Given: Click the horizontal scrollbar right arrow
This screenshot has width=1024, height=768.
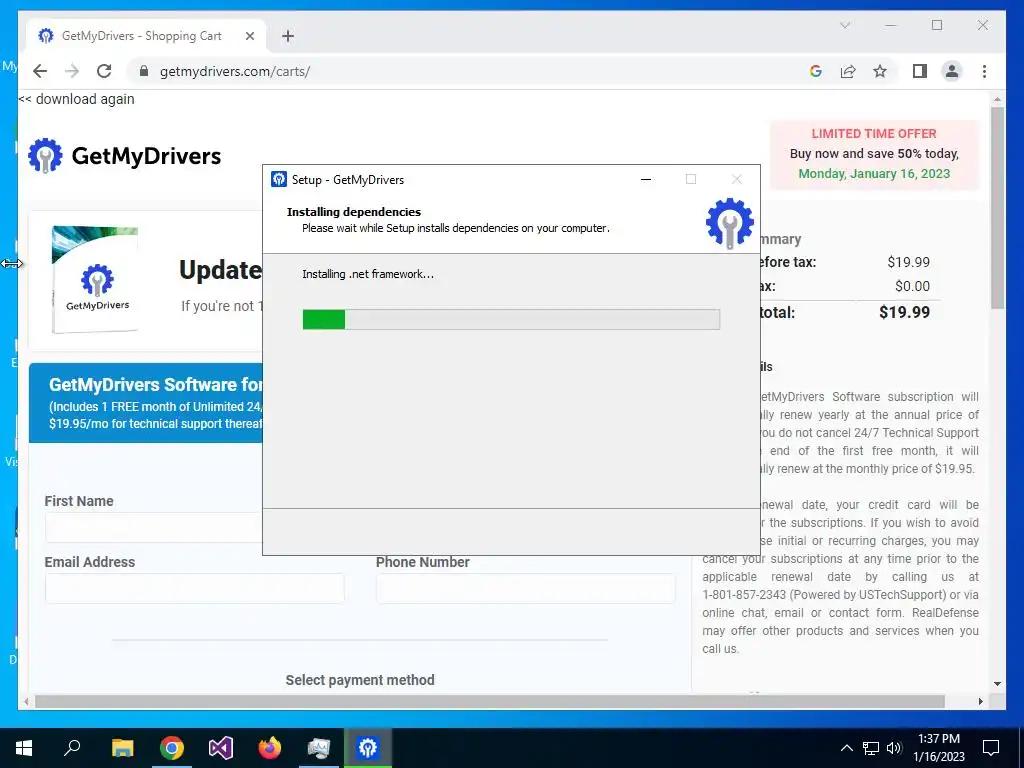Looking at the screenshot, I should [980, 701].
